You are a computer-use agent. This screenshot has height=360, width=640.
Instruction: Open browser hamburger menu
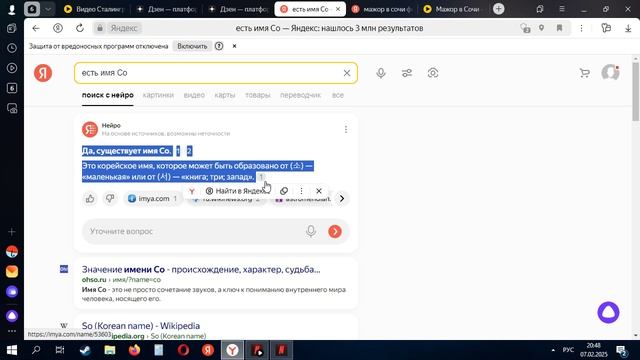coord(562,9)
